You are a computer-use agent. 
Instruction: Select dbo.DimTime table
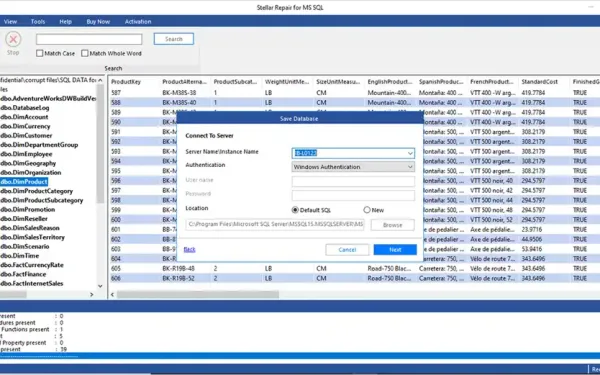pyautogui.click(x=20, y=256)
